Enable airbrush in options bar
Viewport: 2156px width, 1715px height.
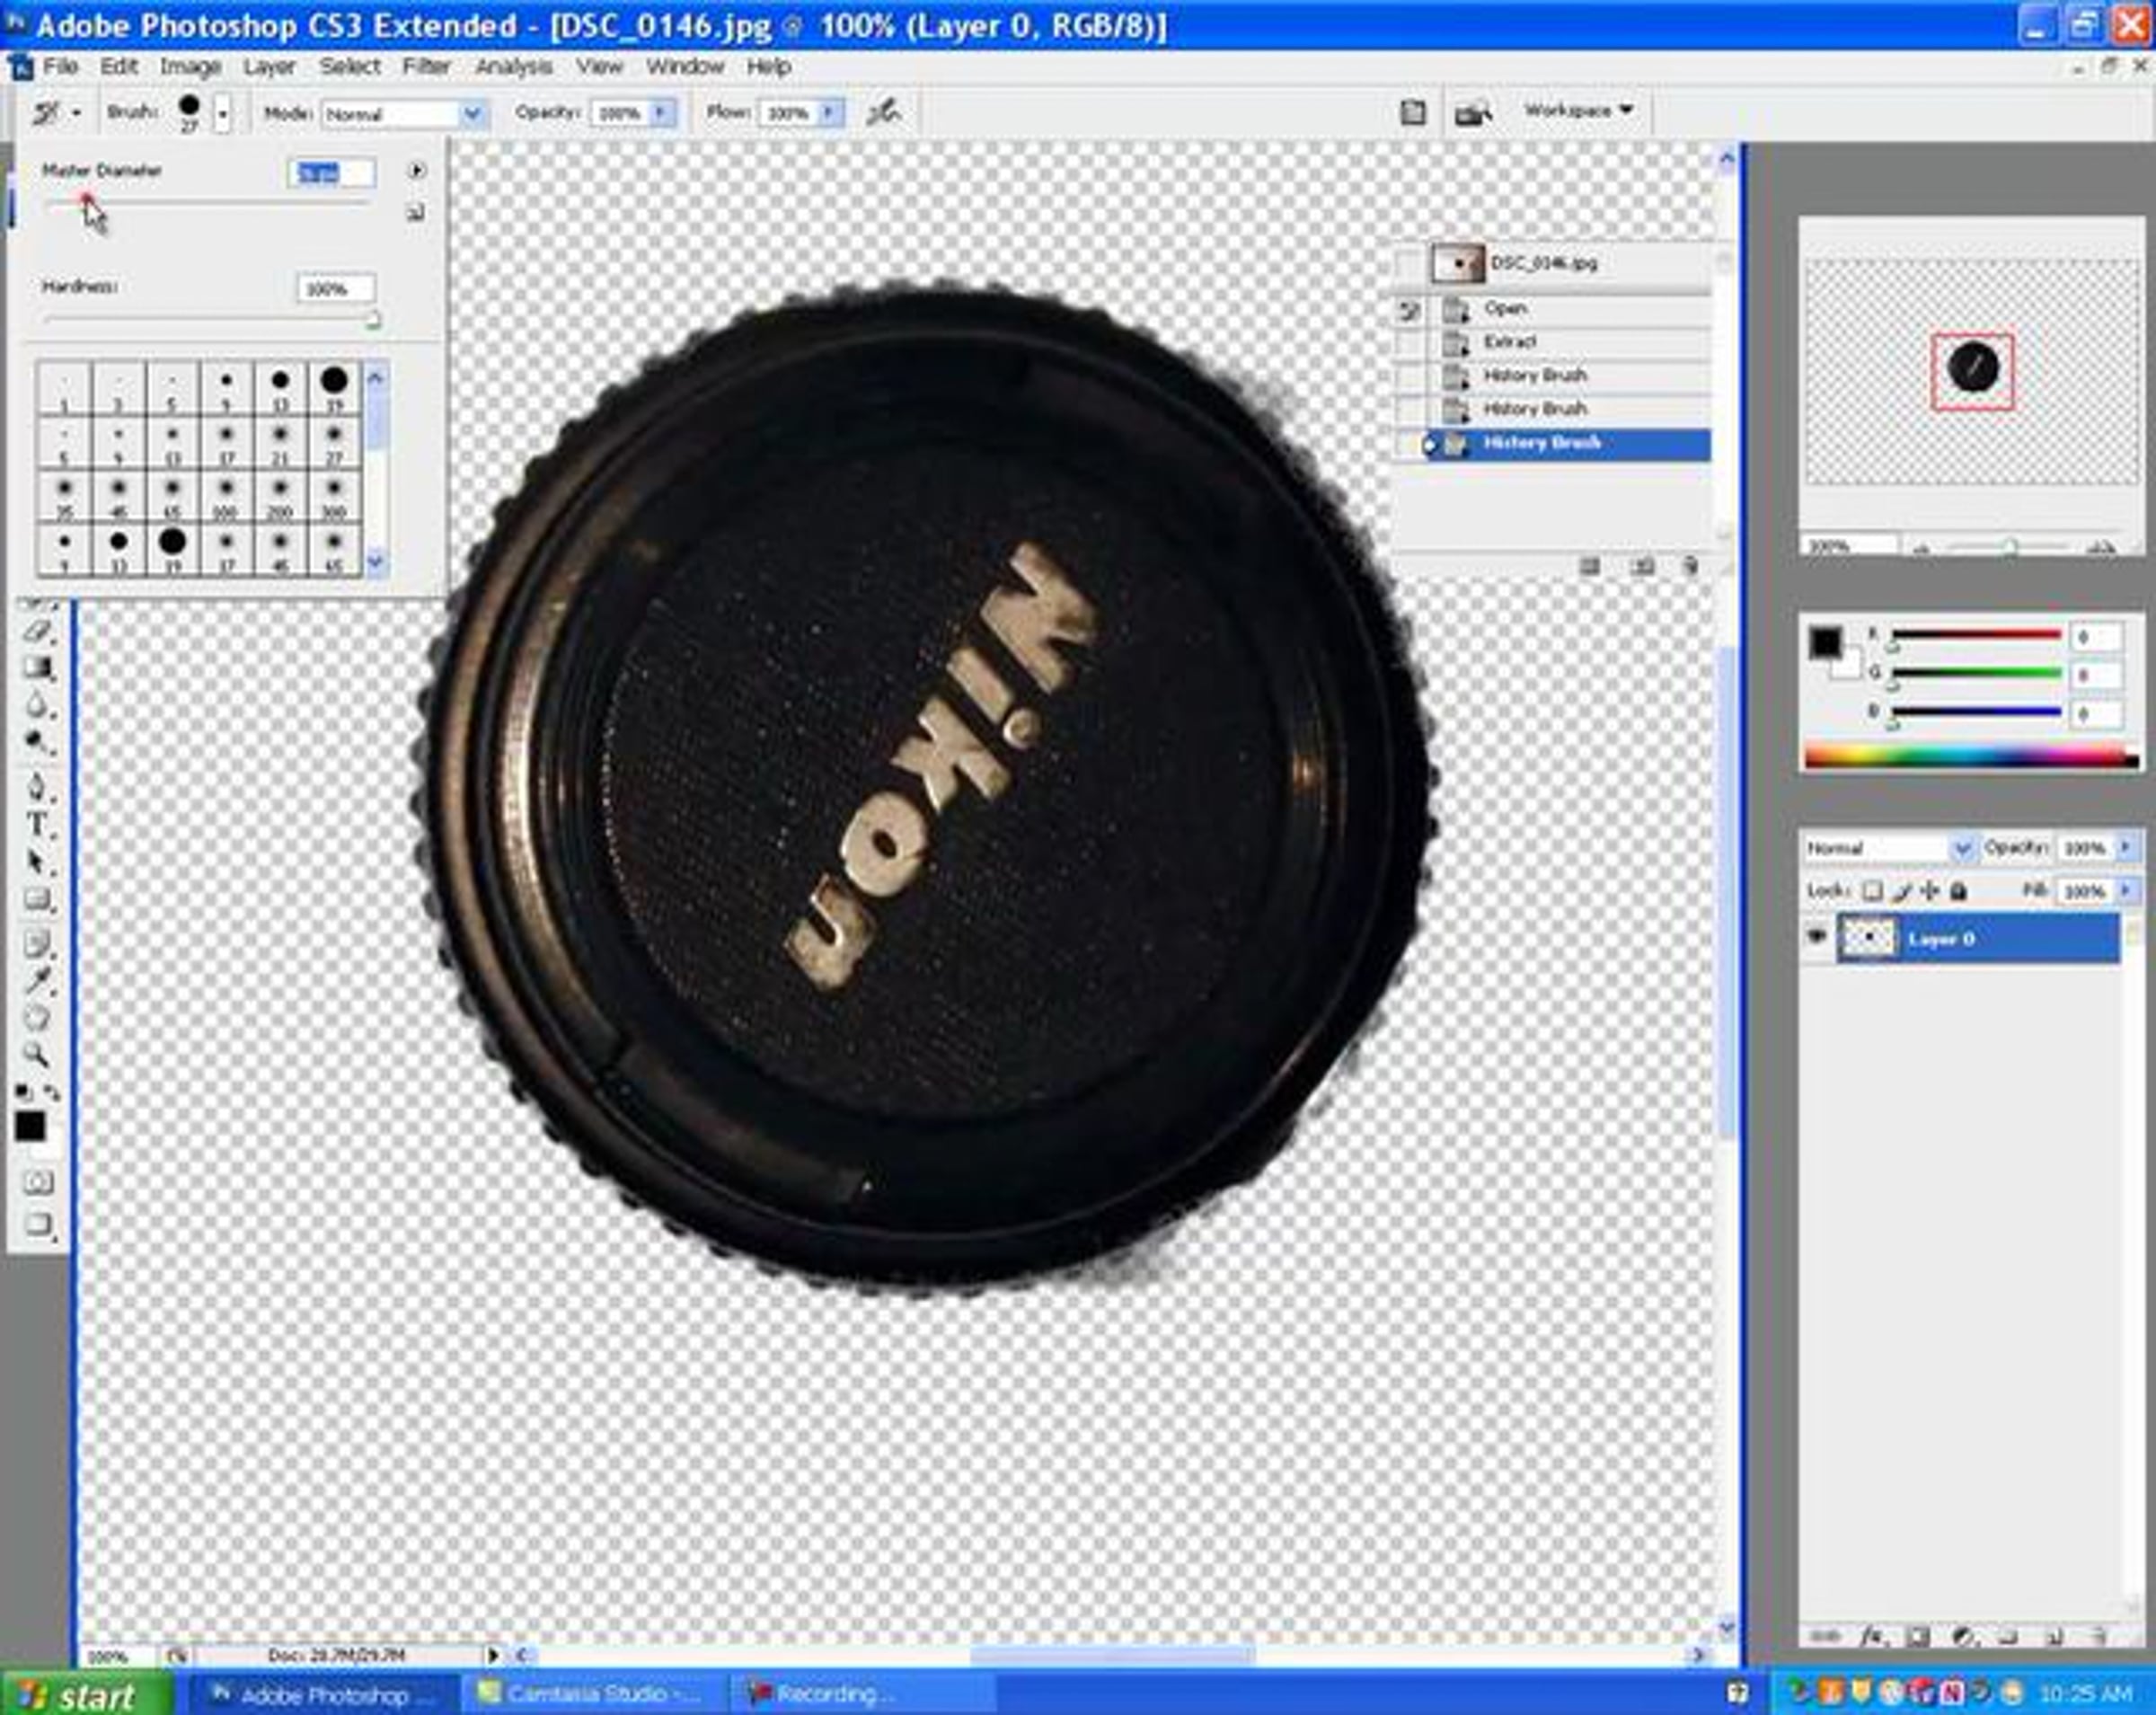click(883, 113)
